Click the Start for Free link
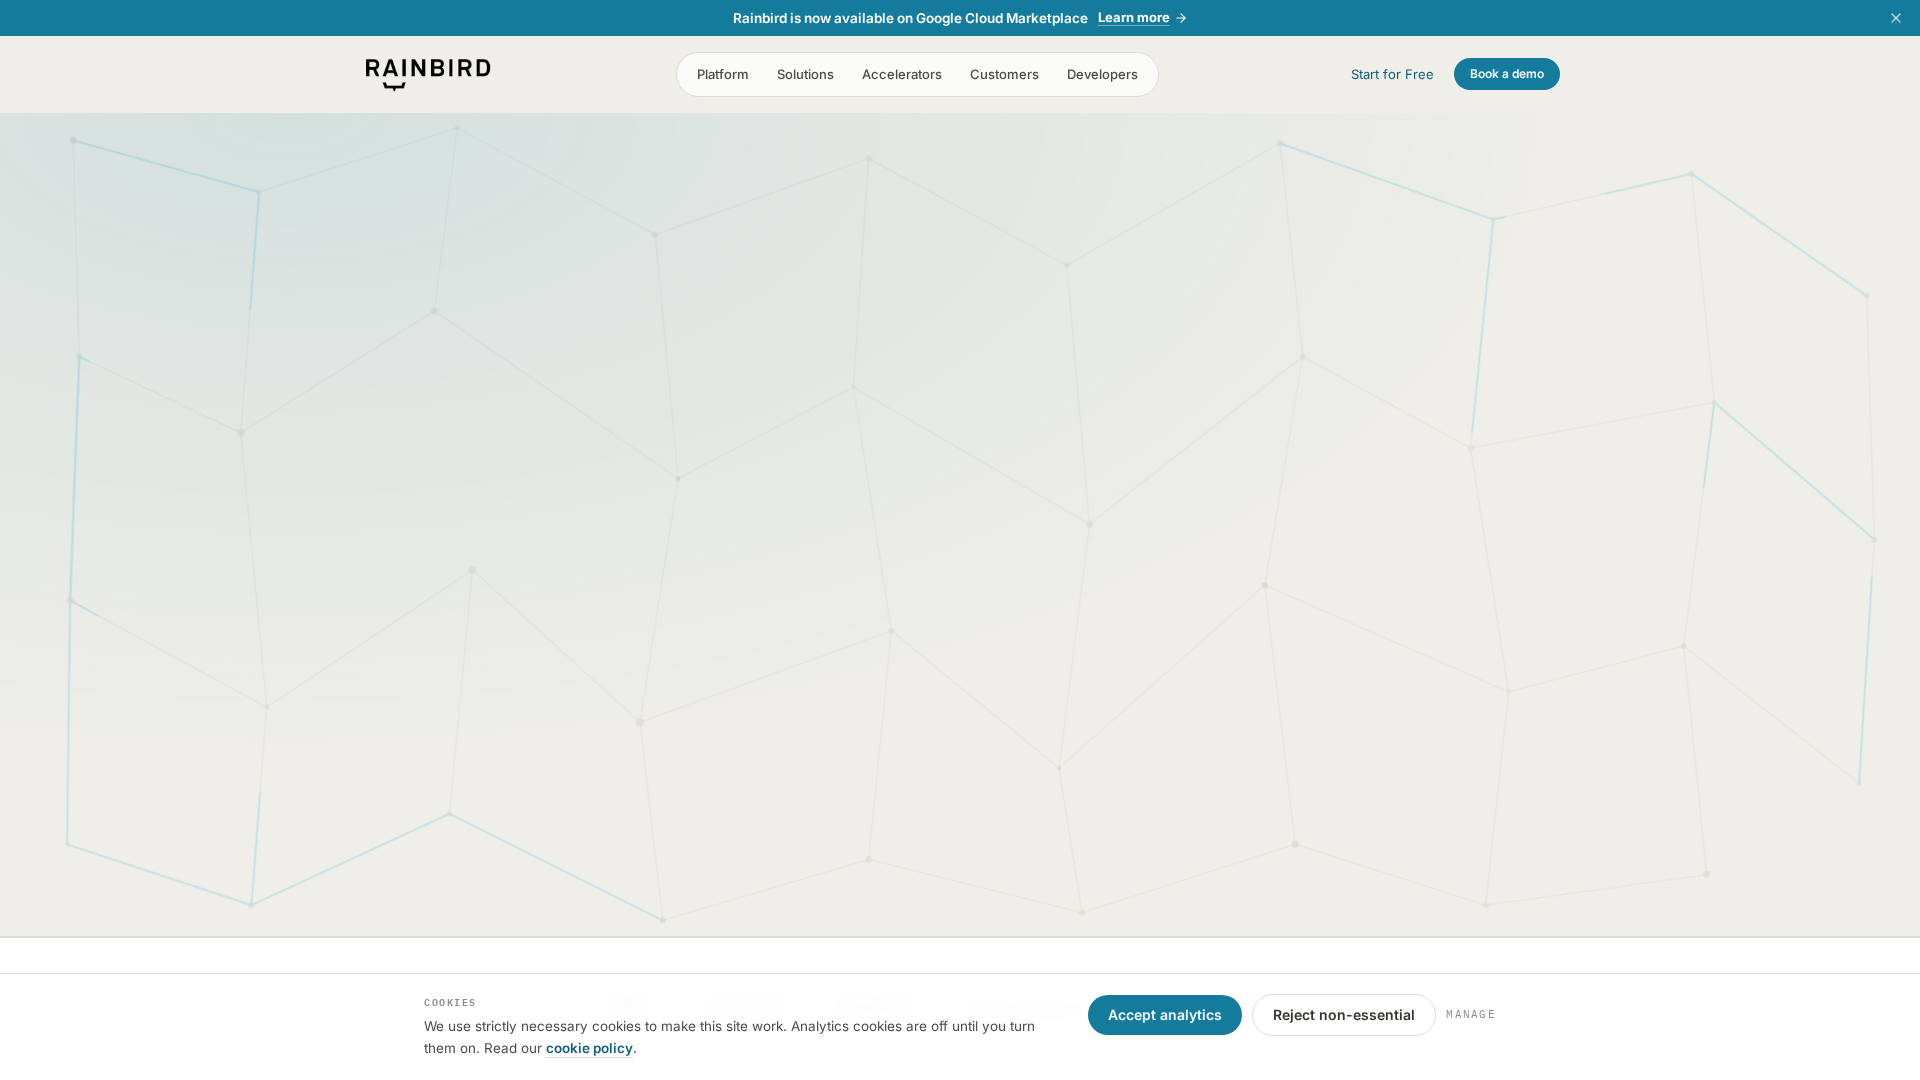 pyautogui.click(x=1392, y=74)
